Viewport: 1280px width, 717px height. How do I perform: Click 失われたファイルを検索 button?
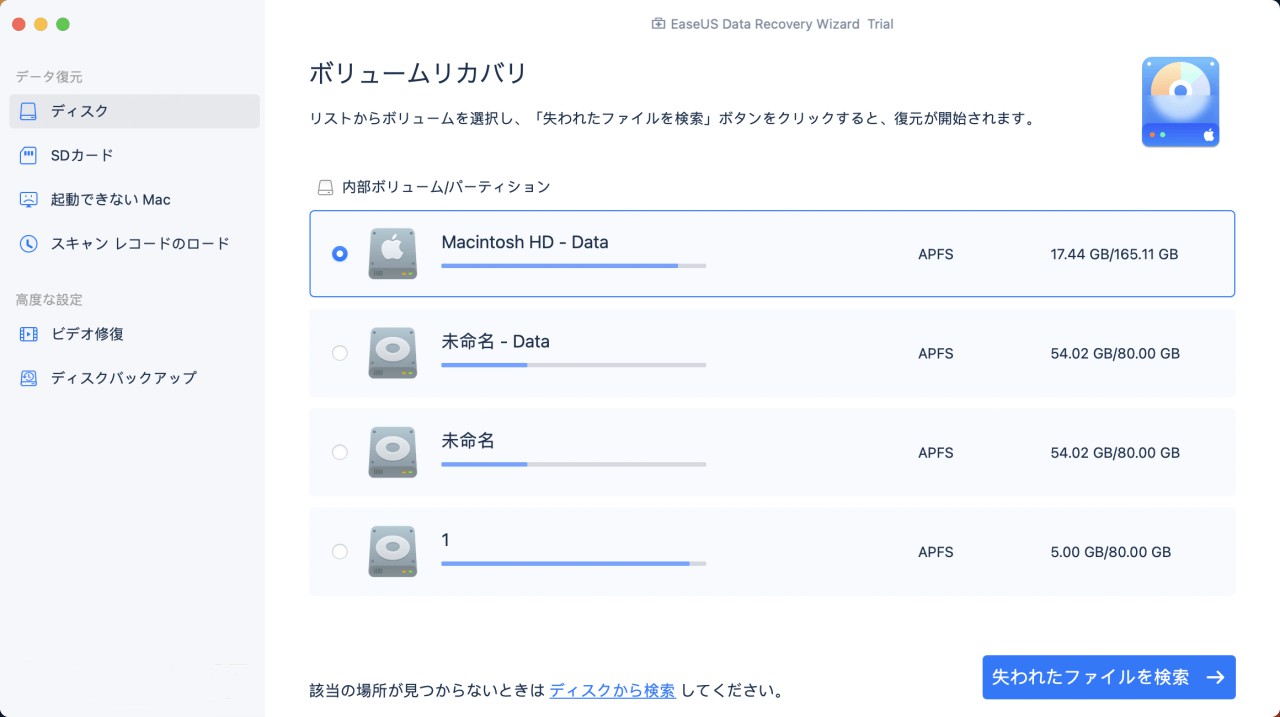(x=1109, y=677)
